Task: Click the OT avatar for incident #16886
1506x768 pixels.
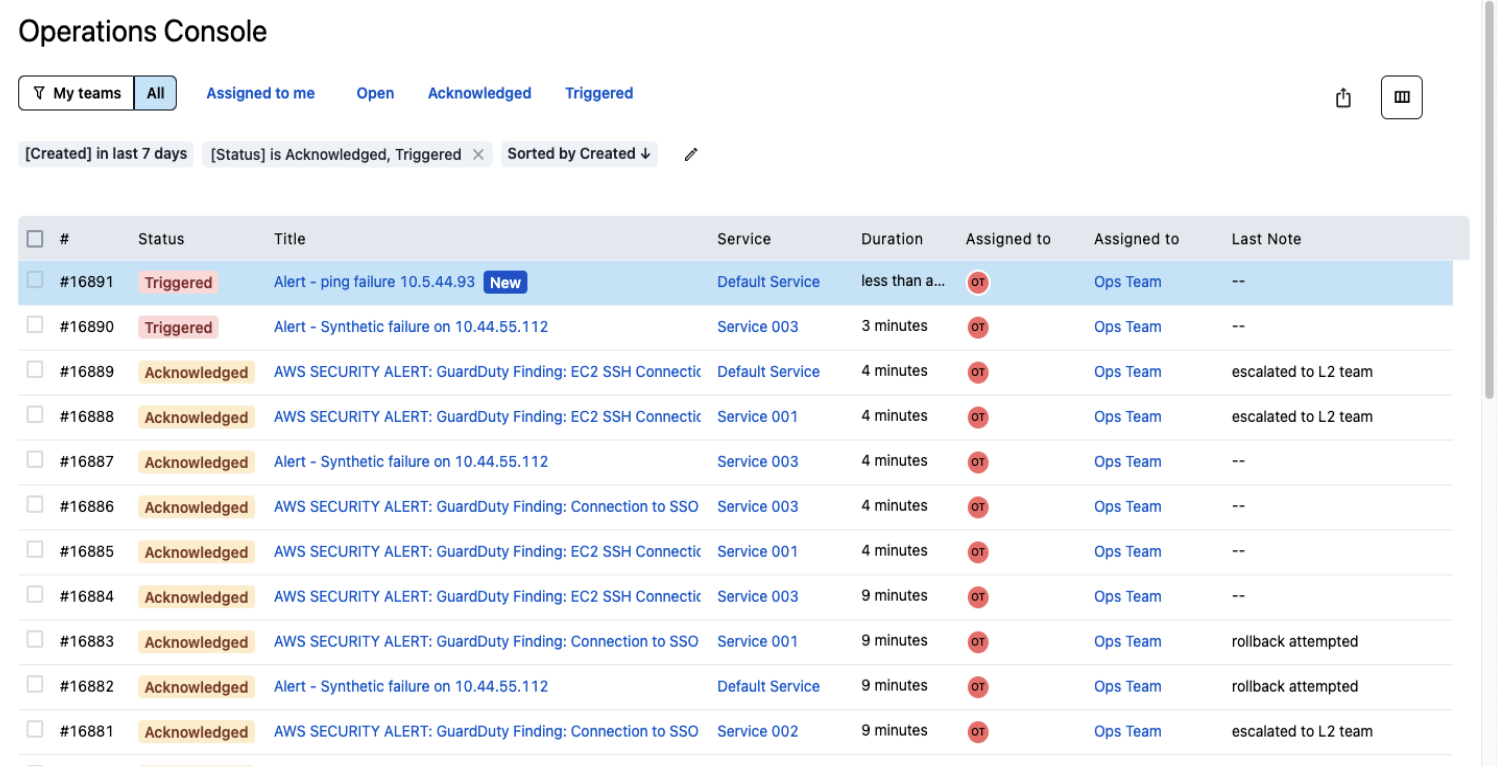Action: coord(978,507)
